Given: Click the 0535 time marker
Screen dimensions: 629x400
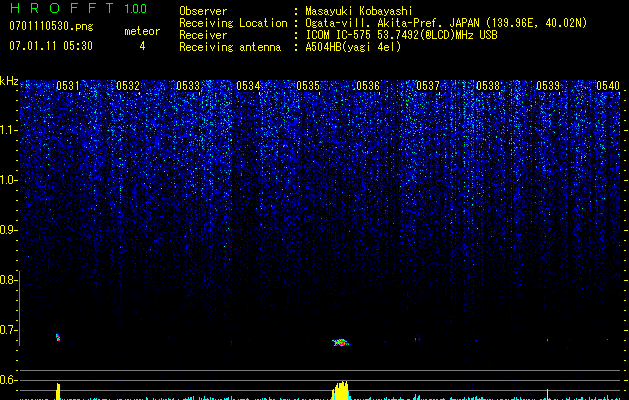Looking at the screenshot, I should click(308, 85).
